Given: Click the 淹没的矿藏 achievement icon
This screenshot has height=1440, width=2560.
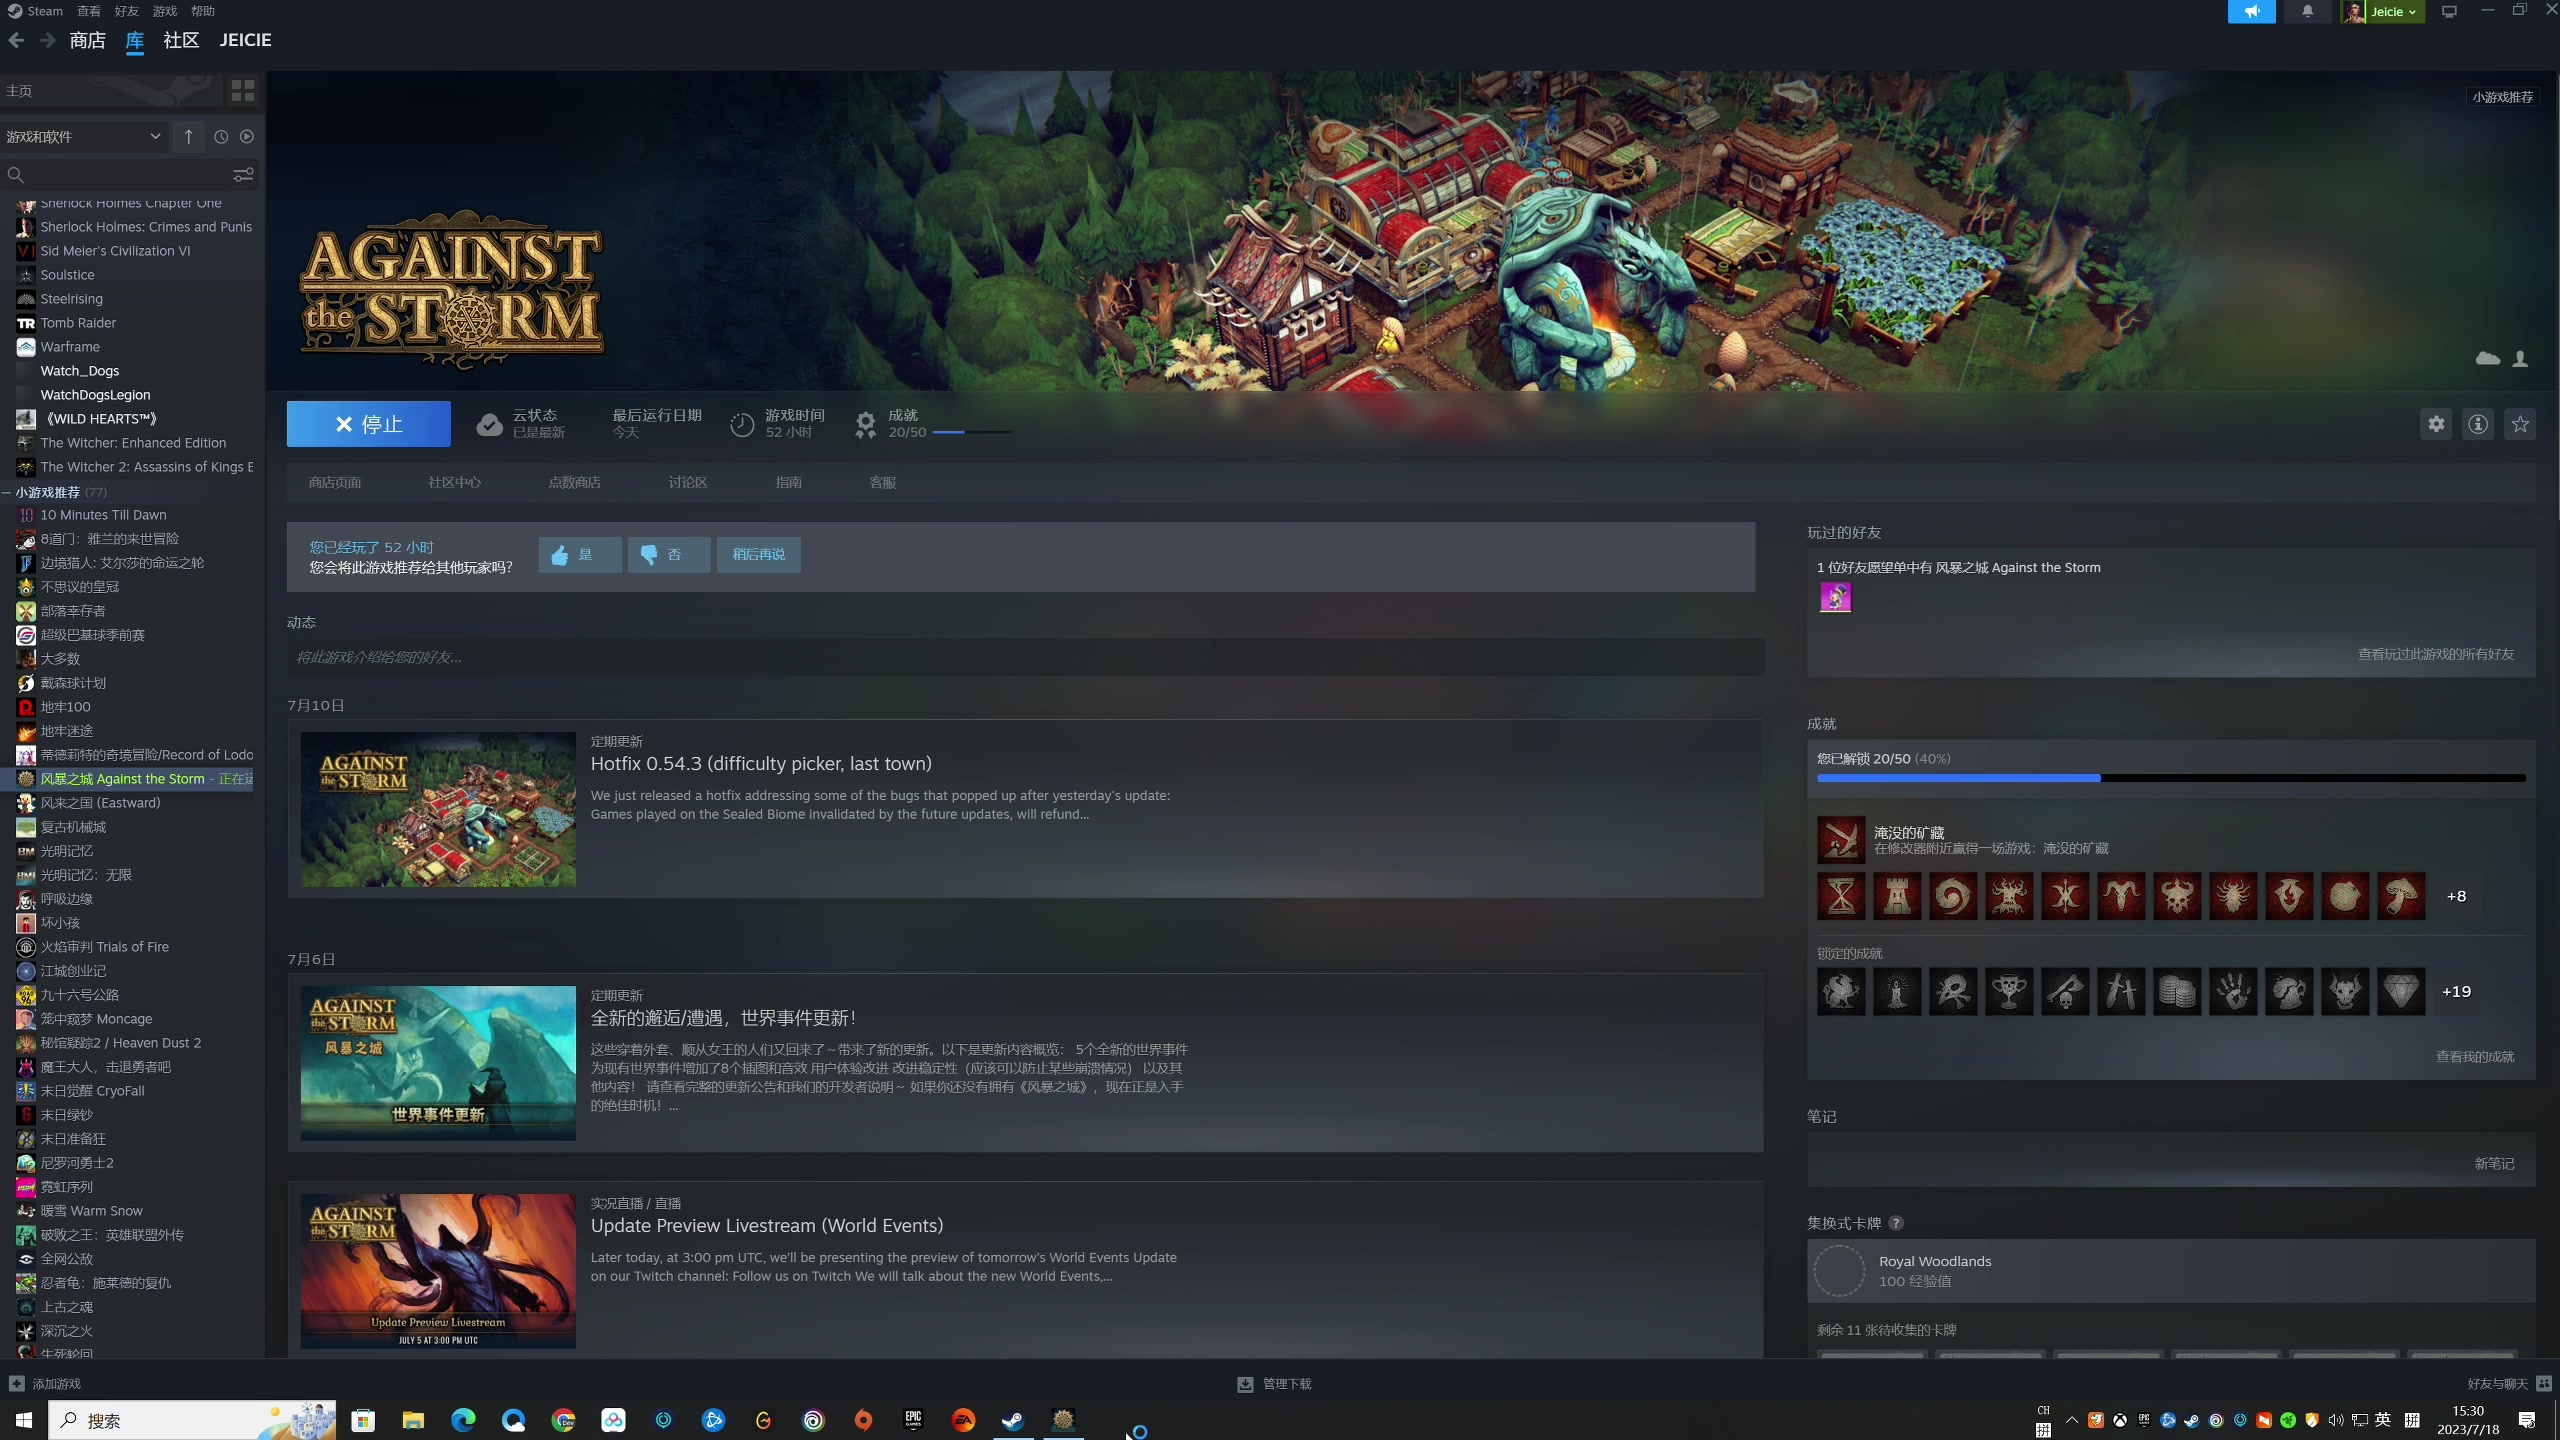Looking at the screenshot, I should point(1841,840).
